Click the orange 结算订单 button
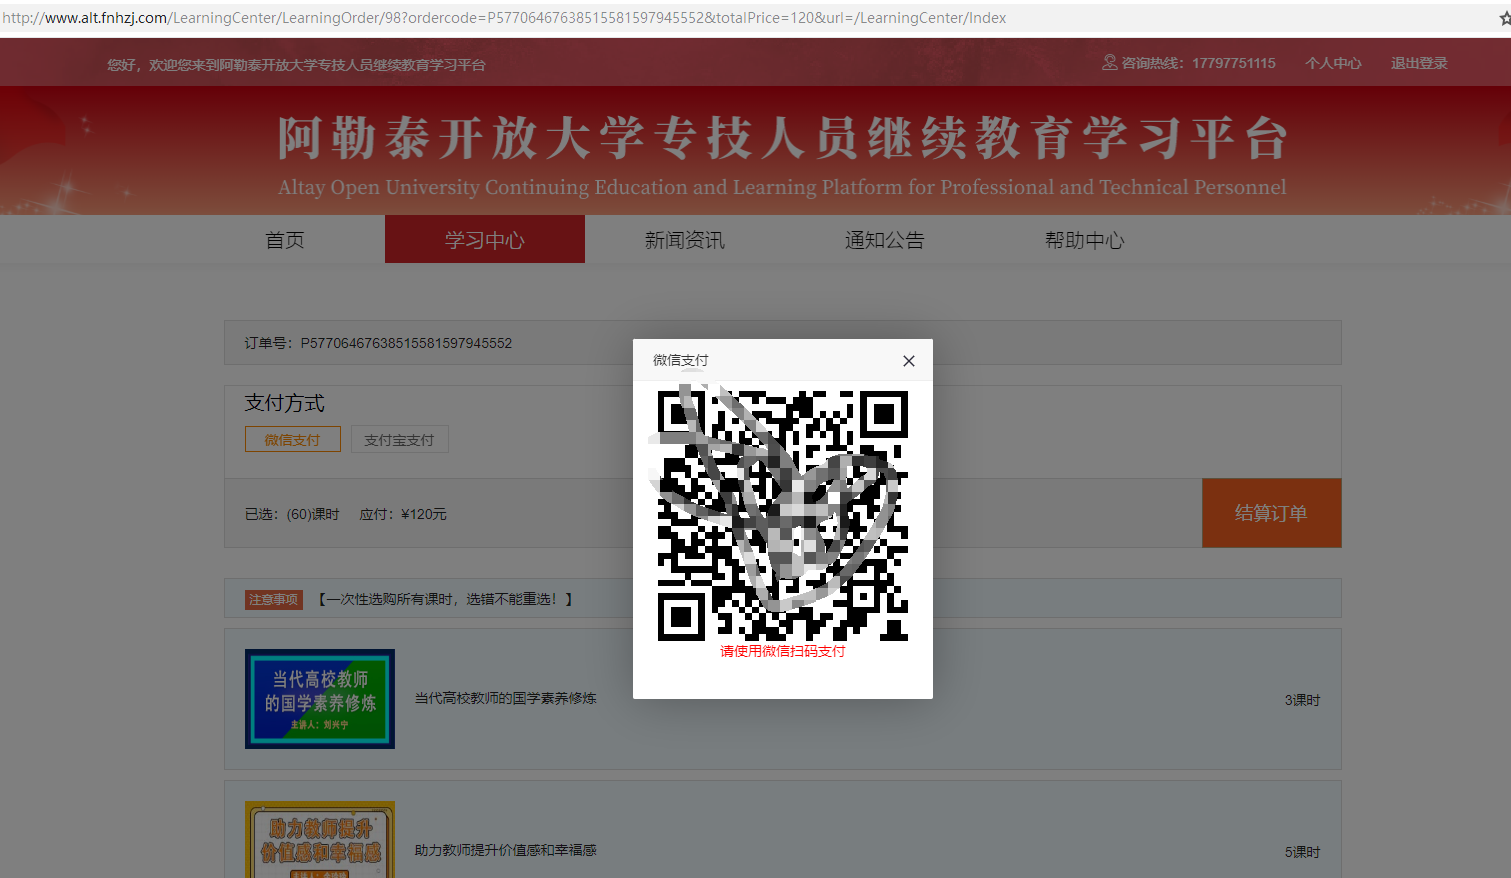Image resolution: width=1511 pixels, height=878 pixels. coord(1271,513)
